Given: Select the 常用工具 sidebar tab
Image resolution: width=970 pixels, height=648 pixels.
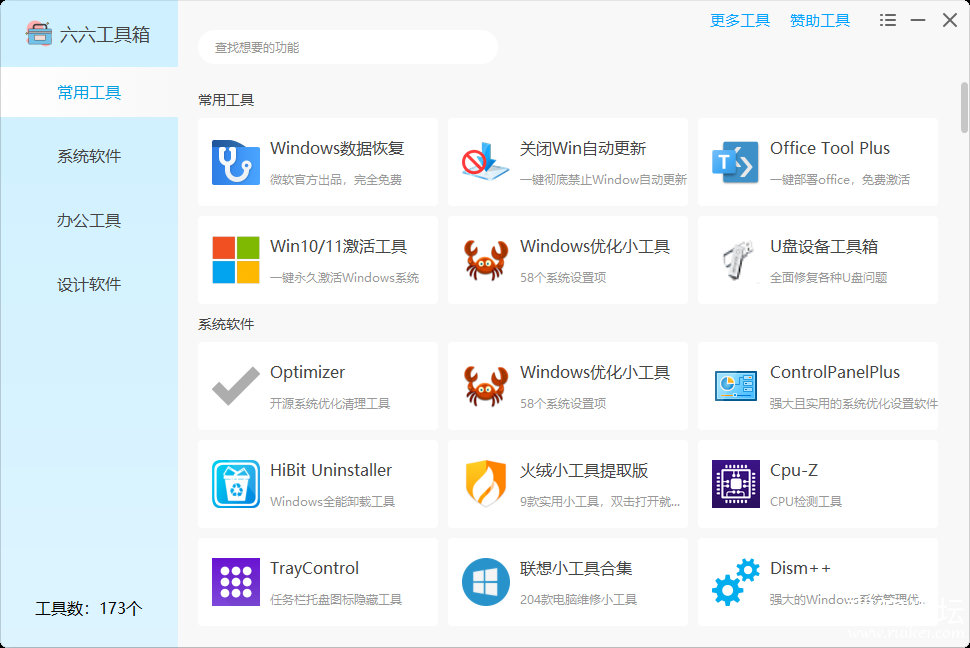Looking at the screenshot, I should tap(89, 92).
